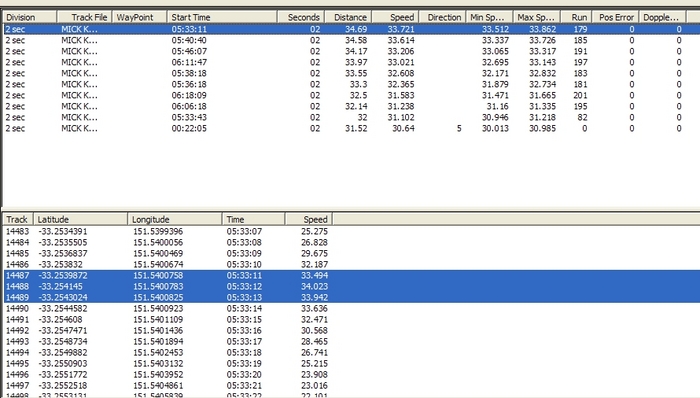Viewport: 700px width, 398px height.
Task: Select the run starting at 06:11:47
Action: pos(352,62)
